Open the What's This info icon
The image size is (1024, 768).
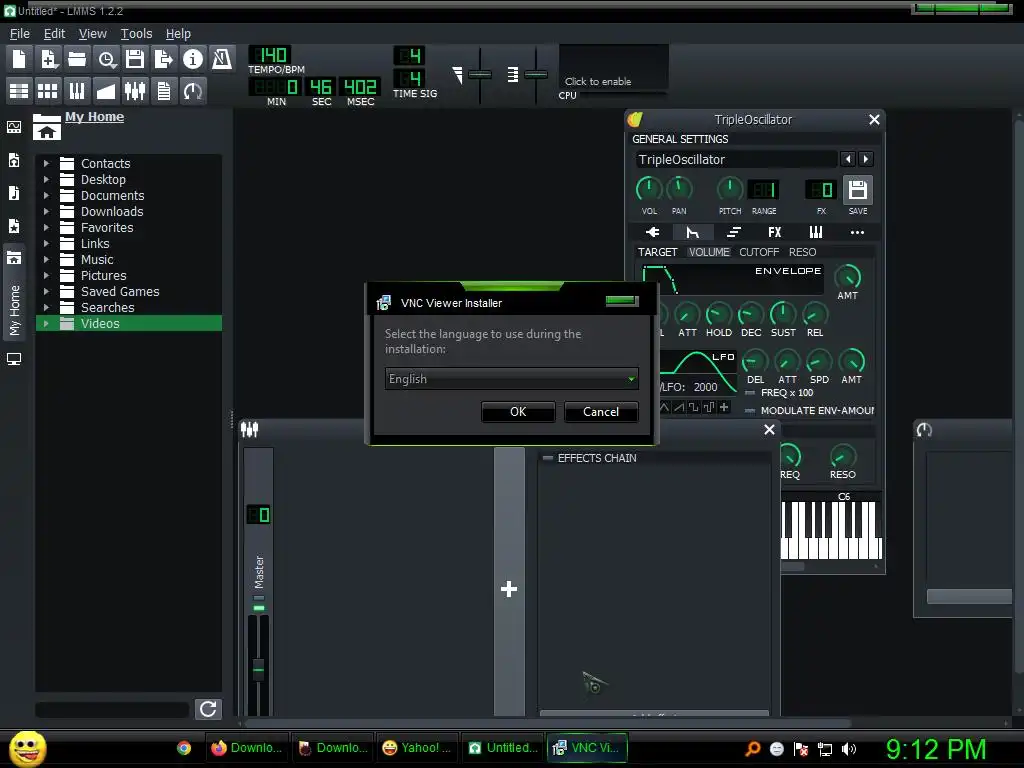193,59
